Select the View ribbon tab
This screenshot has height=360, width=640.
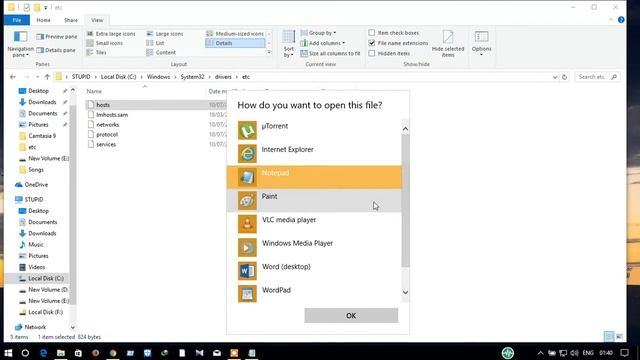pyautogui.click(x=97, y=20)
